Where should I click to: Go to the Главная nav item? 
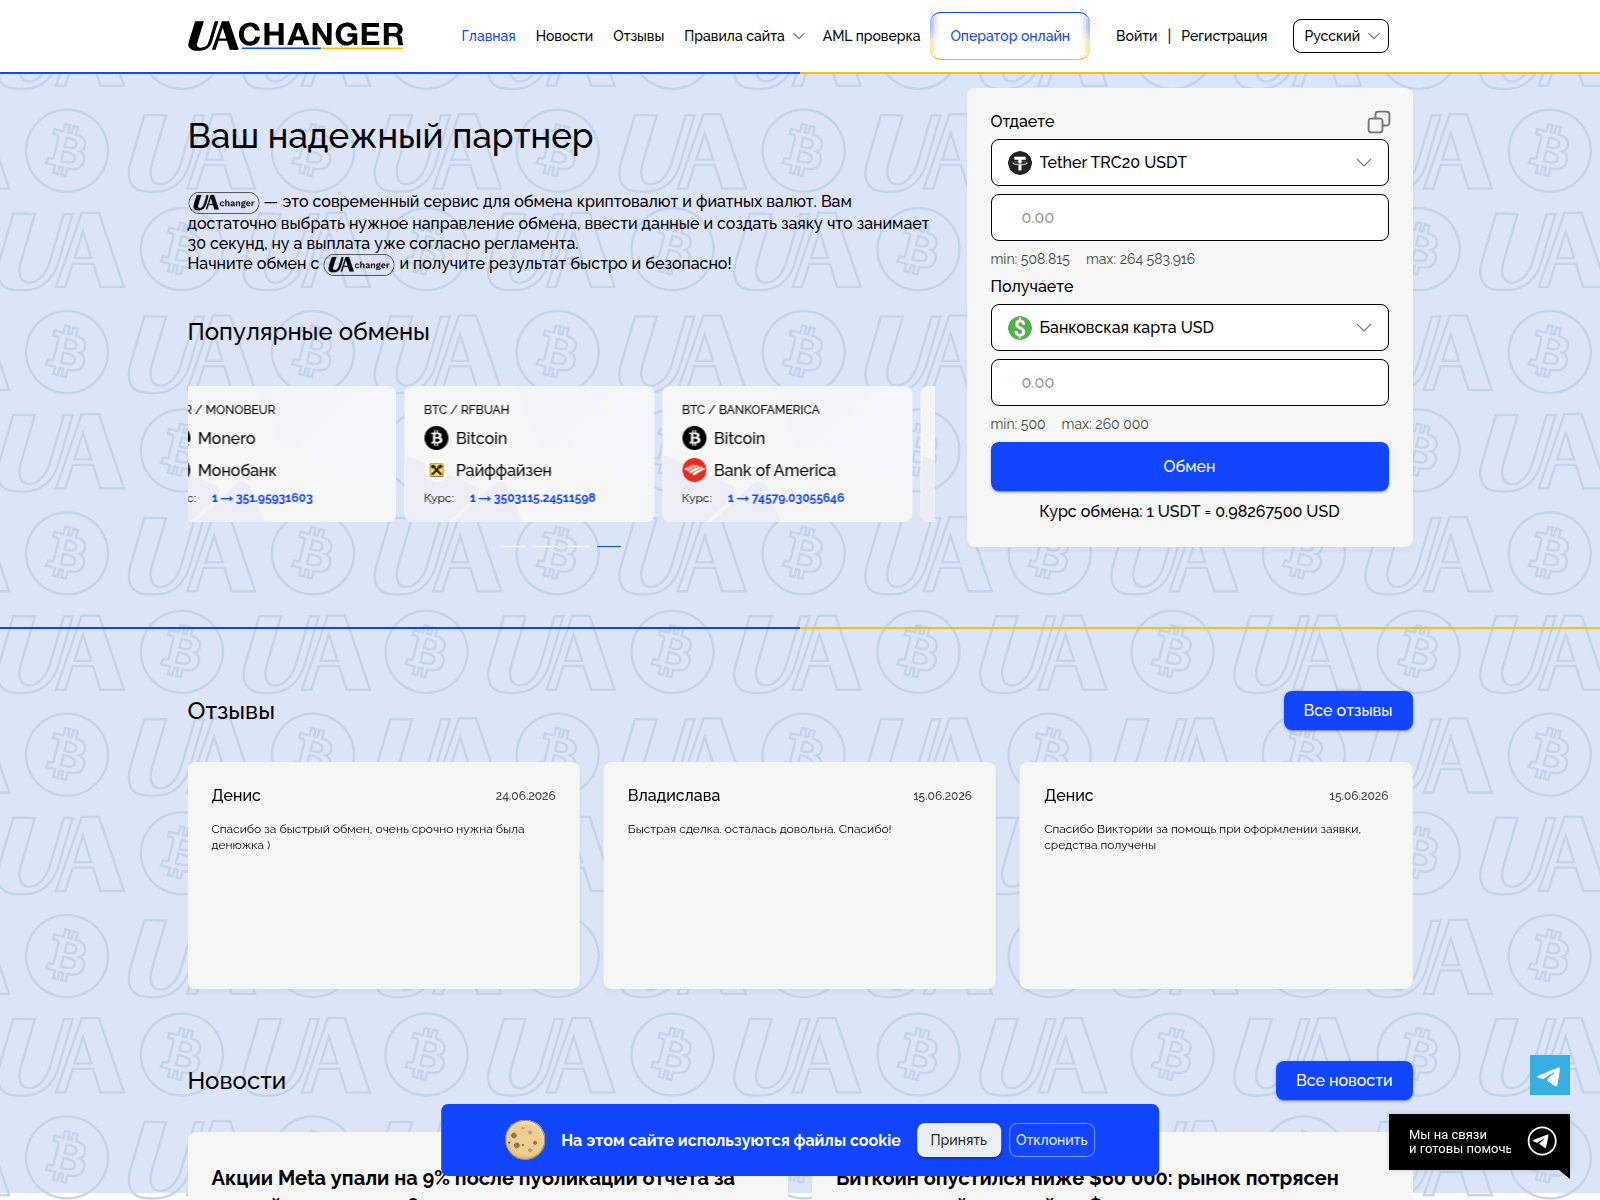[488, 36]
